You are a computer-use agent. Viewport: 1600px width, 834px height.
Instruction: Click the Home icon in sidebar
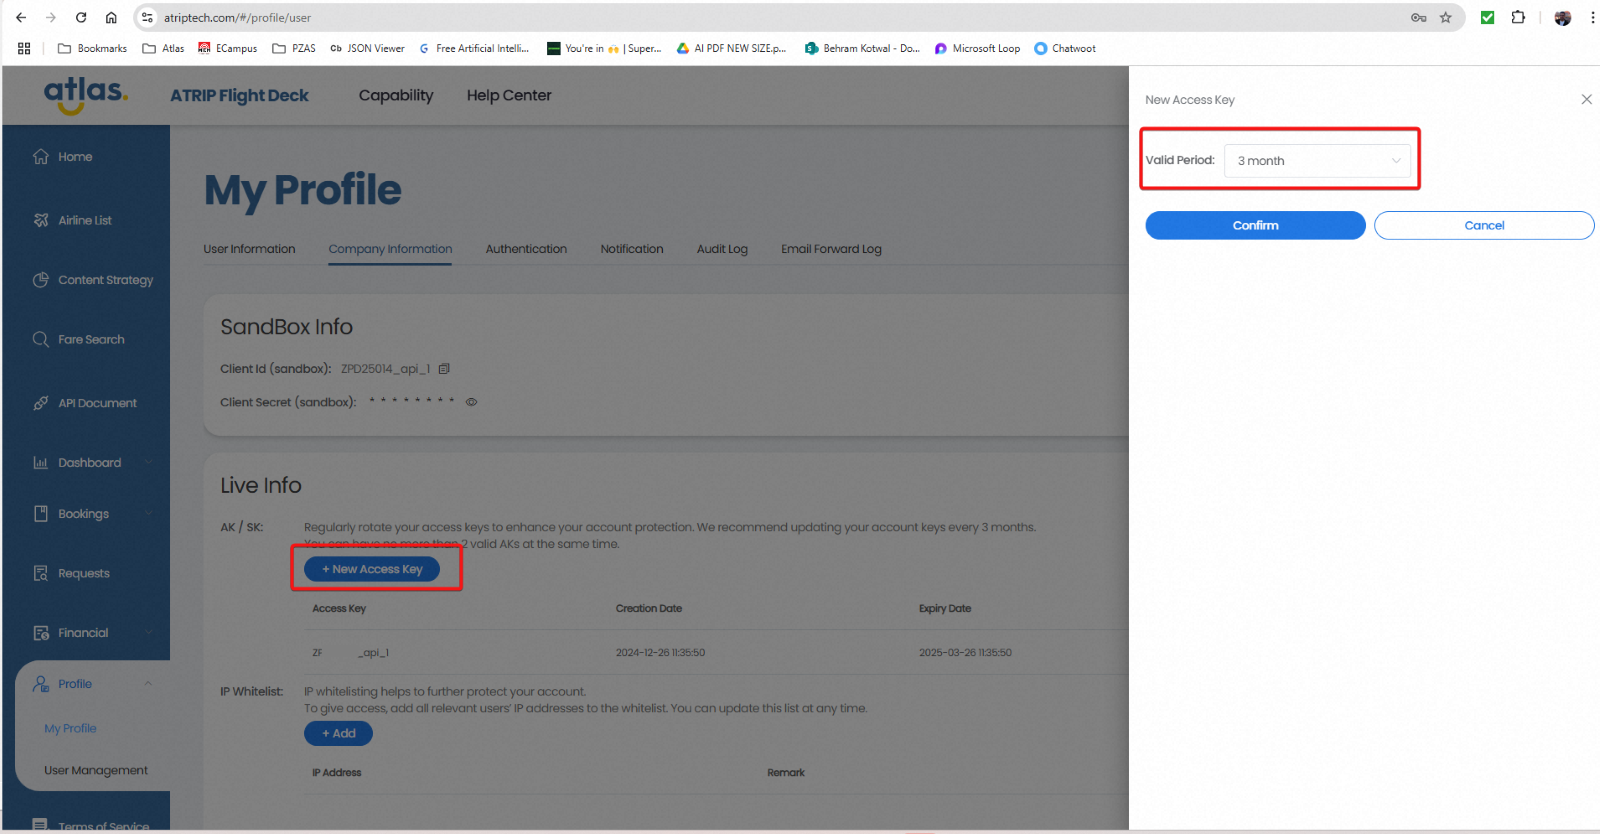[41, 157]
